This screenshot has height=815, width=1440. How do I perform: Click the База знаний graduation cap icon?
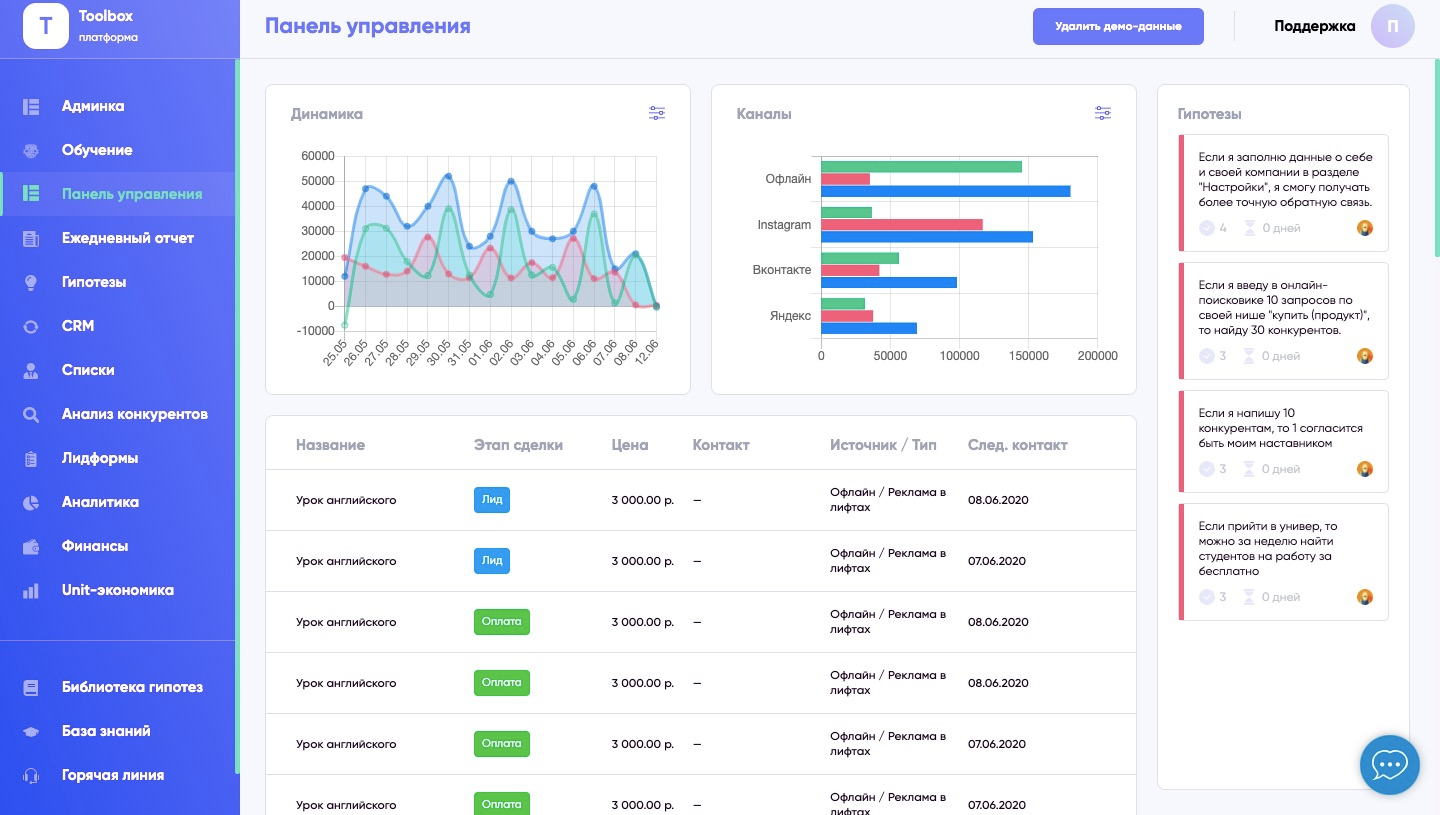(x=31, y=731)
